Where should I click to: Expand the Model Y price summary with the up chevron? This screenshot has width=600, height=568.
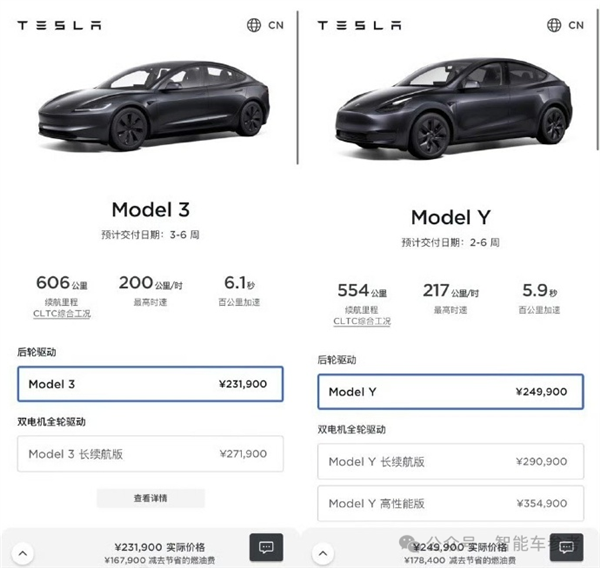(323, 551)
